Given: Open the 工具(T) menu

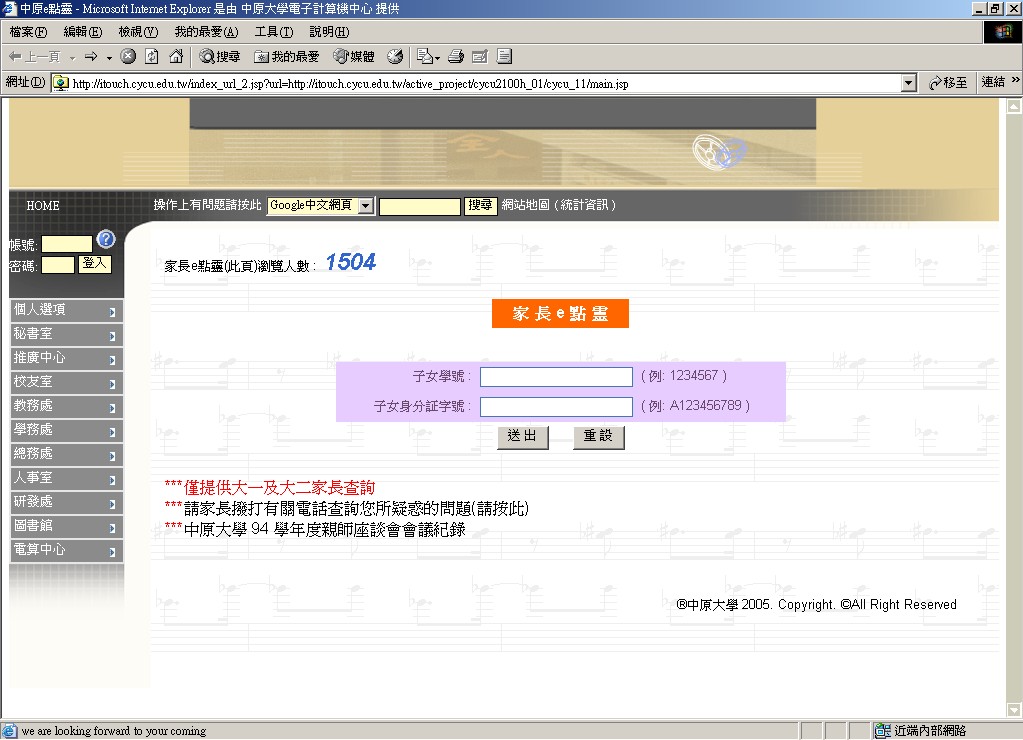Looking at the screenshot, I should (274, 32).
